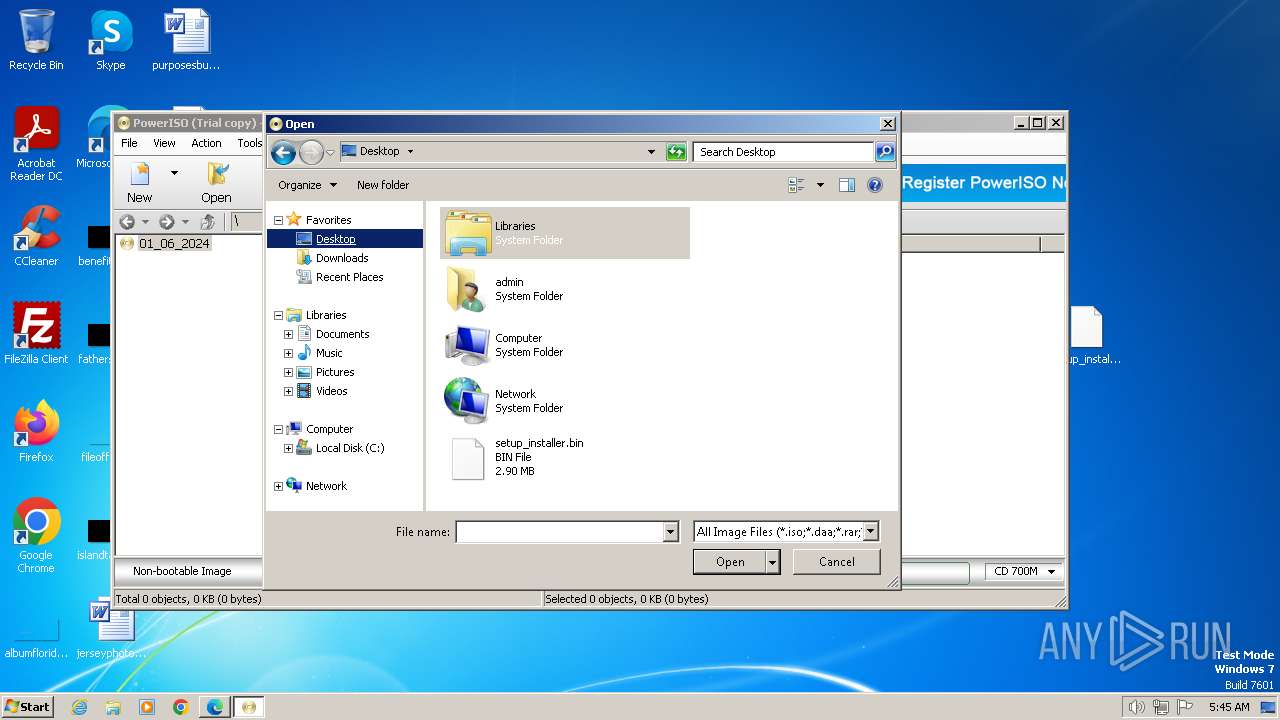1280x720 pixels.
Task: Open the Organize dropdown menu
Action: [x=308, y=185]
